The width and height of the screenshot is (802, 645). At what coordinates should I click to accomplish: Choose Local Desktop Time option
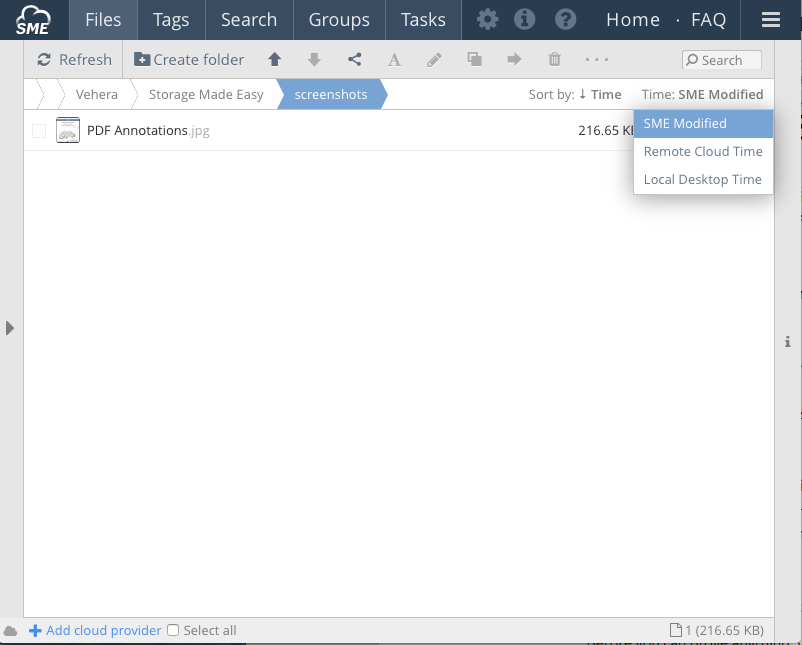tap(702, 180)
